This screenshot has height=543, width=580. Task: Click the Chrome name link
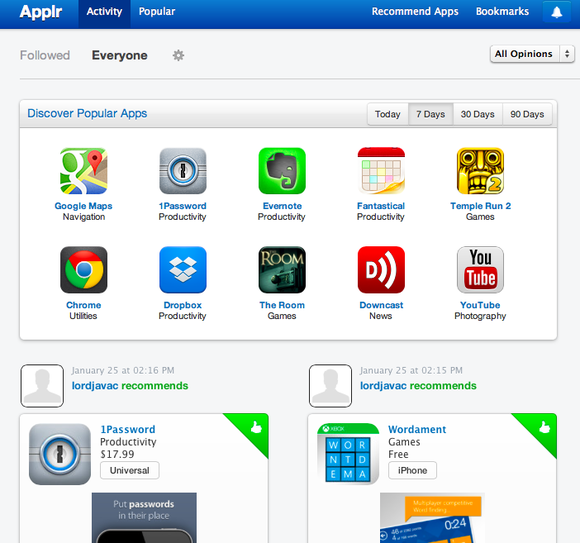(x=84, y=305)
